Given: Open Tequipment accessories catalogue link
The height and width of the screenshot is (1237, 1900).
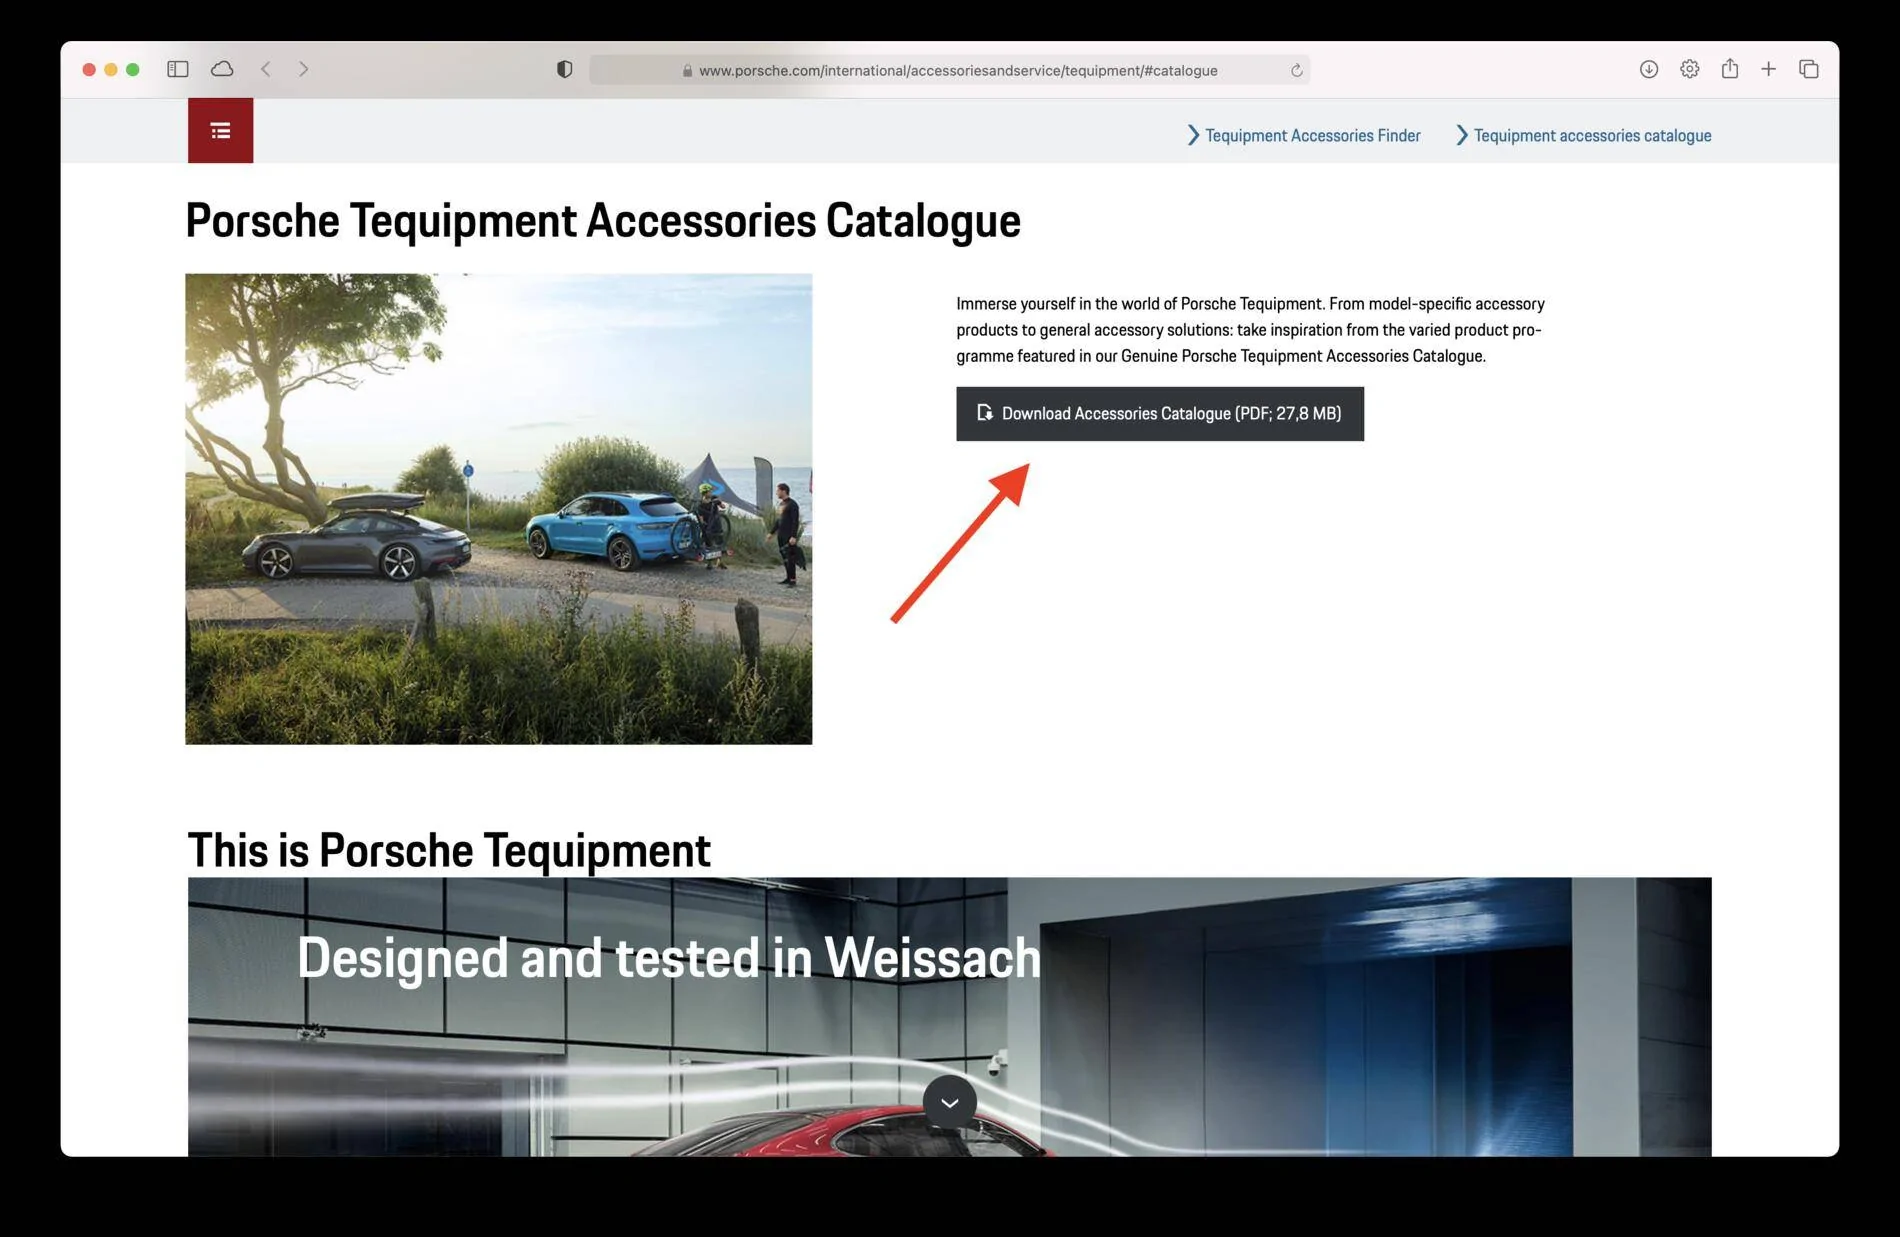Looking at the screenshot, I should 1583,135.
